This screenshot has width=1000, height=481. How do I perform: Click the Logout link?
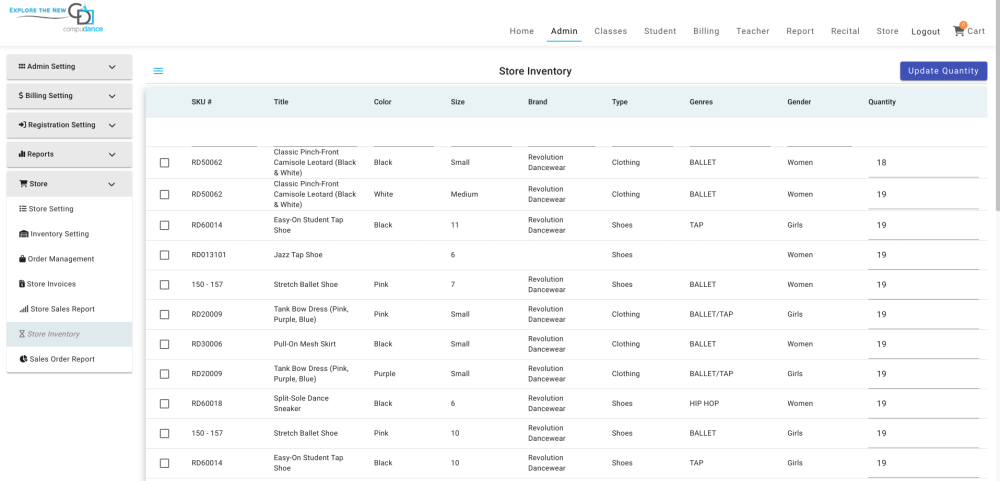click(x=925, y=32)
